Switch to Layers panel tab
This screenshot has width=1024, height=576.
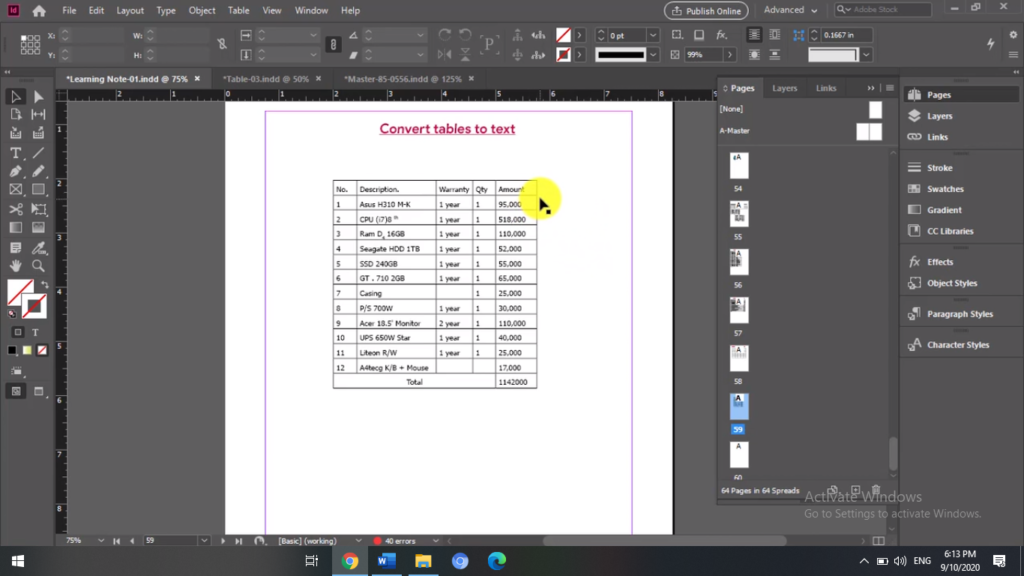[x=784, y=88]
